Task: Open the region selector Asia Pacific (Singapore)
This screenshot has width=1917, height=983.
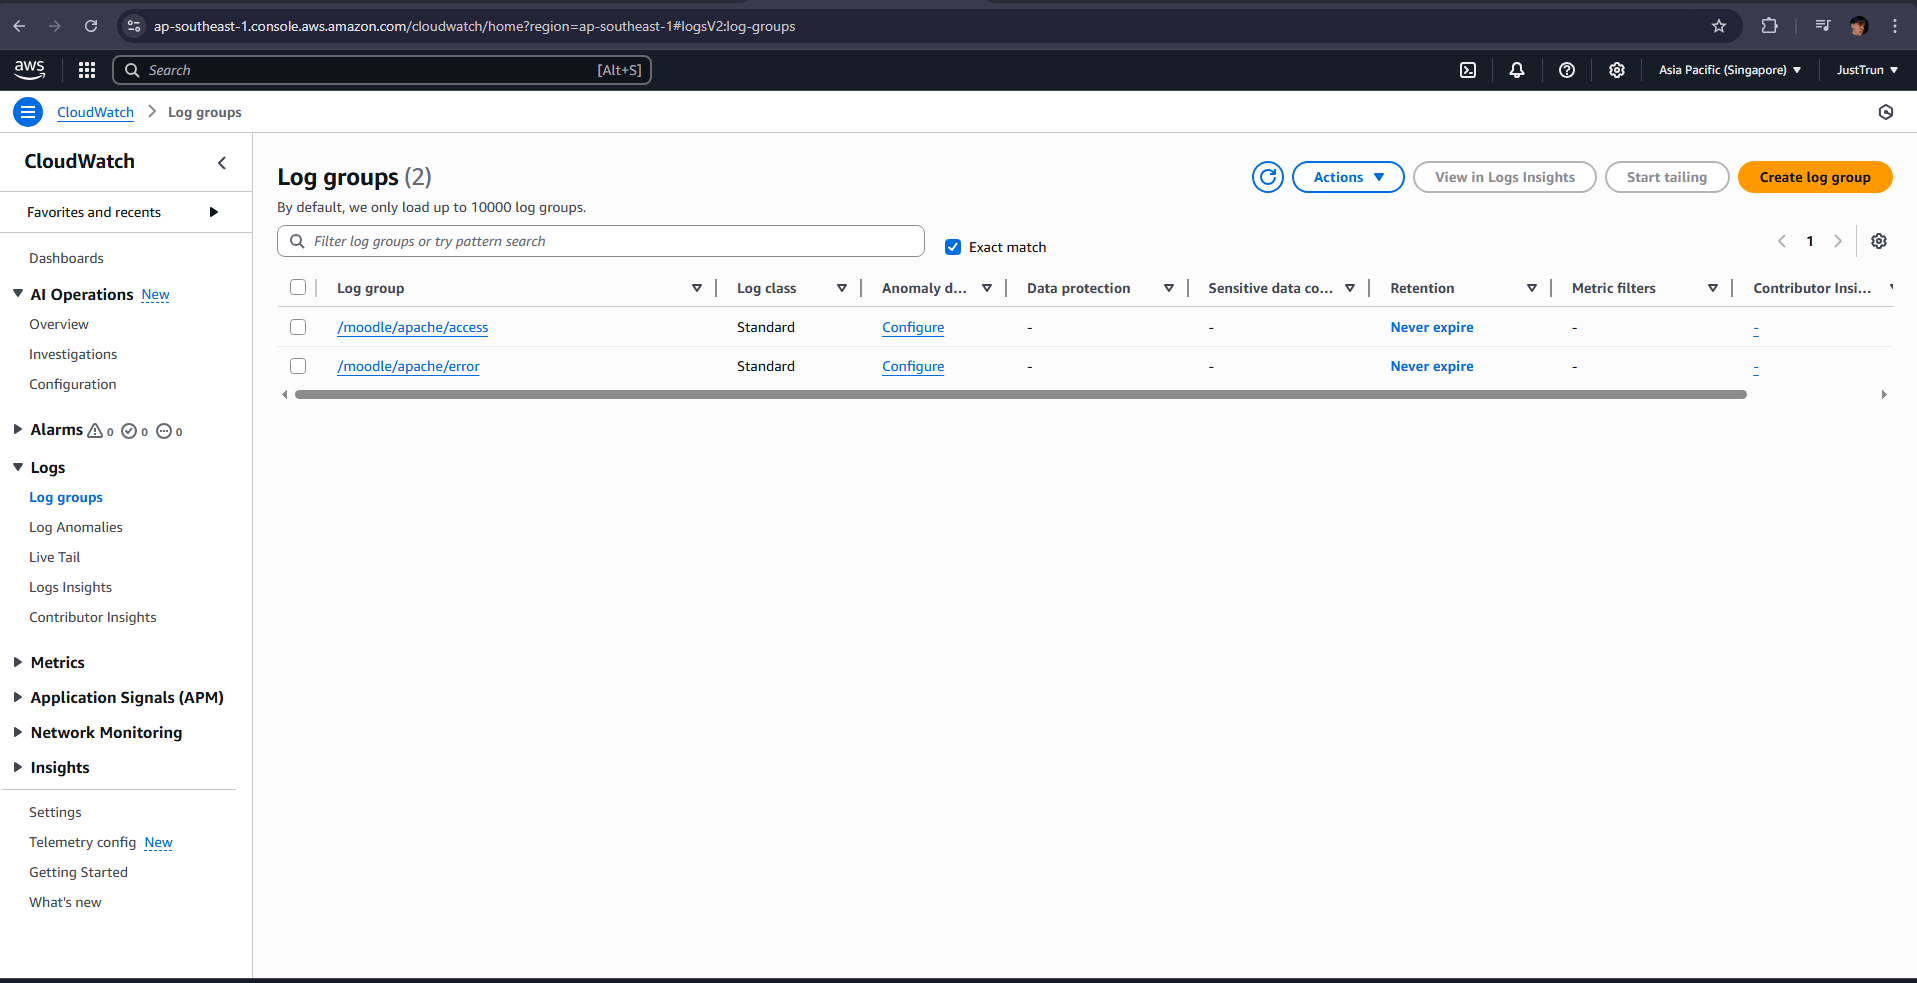Action: pyautogui.click(x=1730, y=70)
